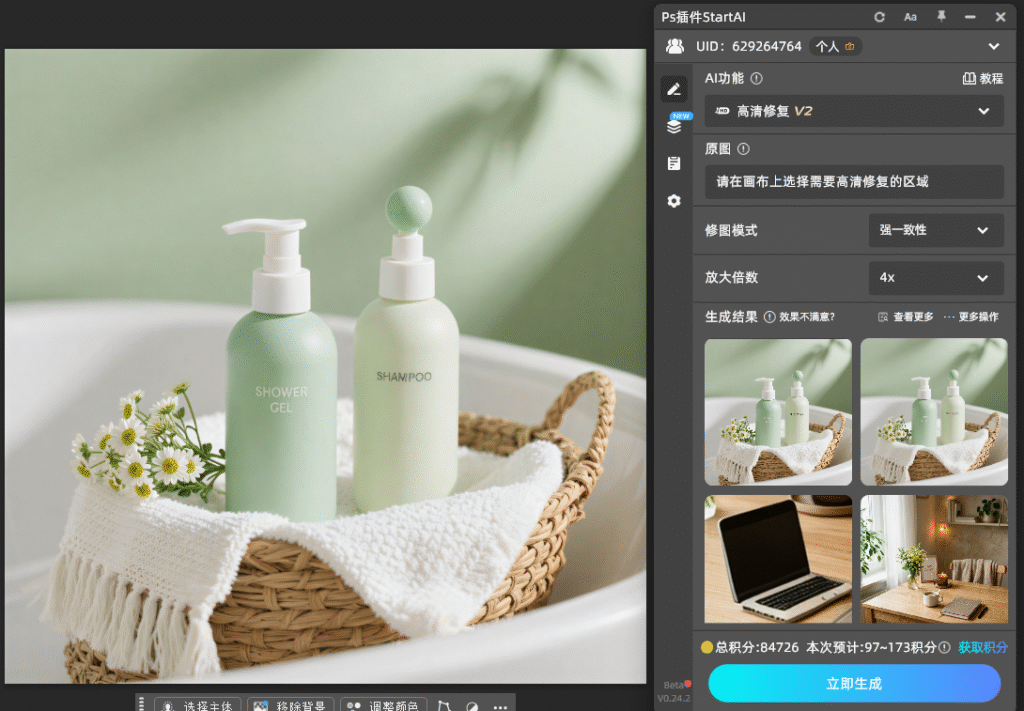Click 移除背景 in the contextual bar

[291, 705]
